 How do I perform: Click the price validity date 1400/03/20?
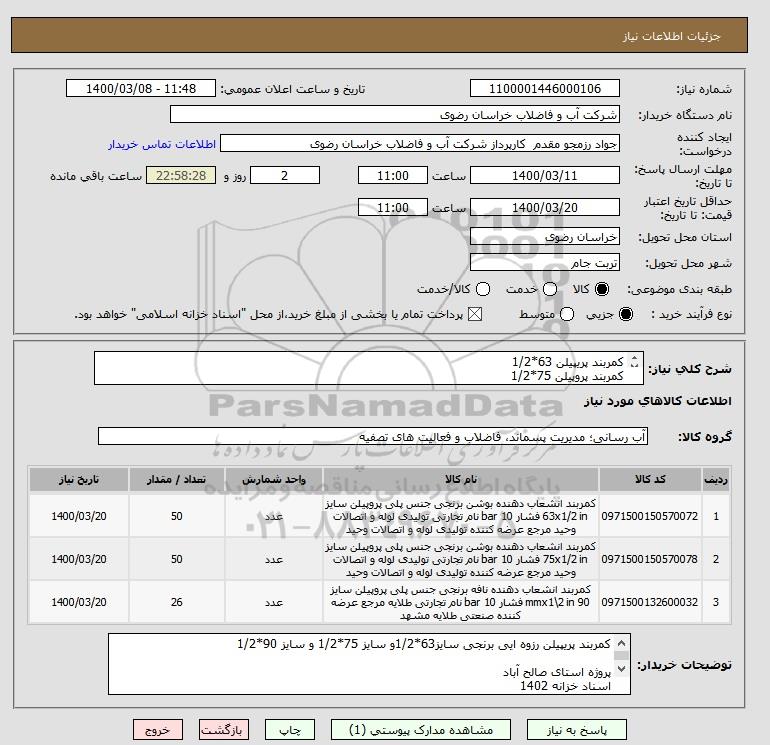point(545,207)
